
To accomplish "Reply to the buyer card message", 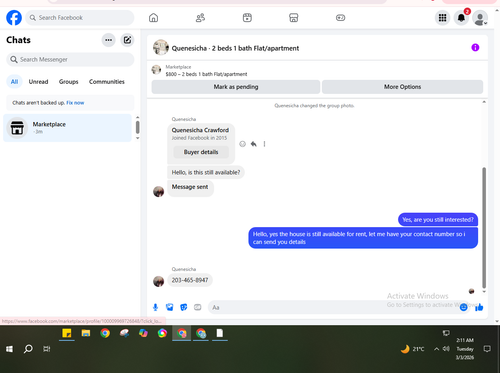I will click(254, 144).
